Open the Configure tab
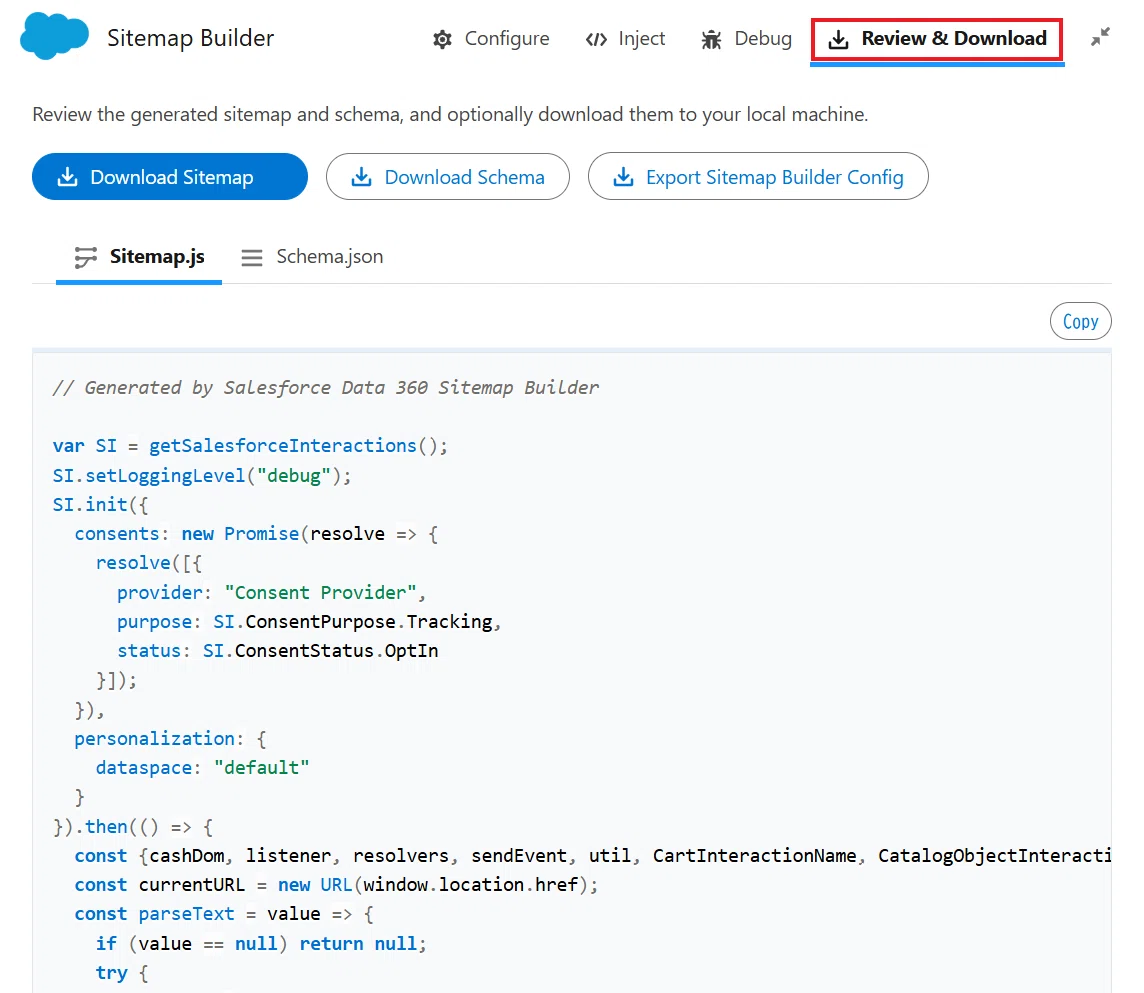 491,39
